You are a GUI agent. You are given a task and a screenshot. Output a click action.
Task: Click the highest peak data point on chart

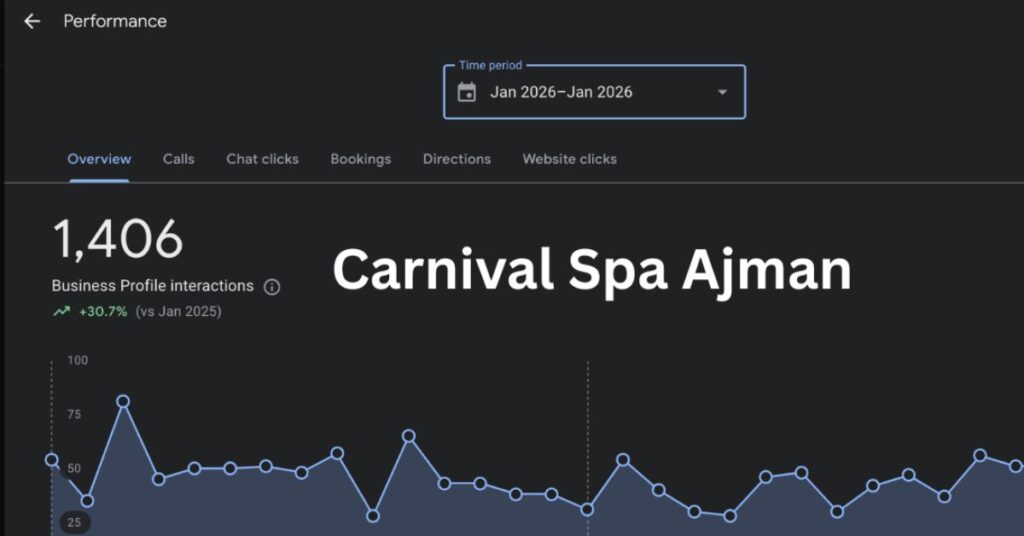[123, 402]
